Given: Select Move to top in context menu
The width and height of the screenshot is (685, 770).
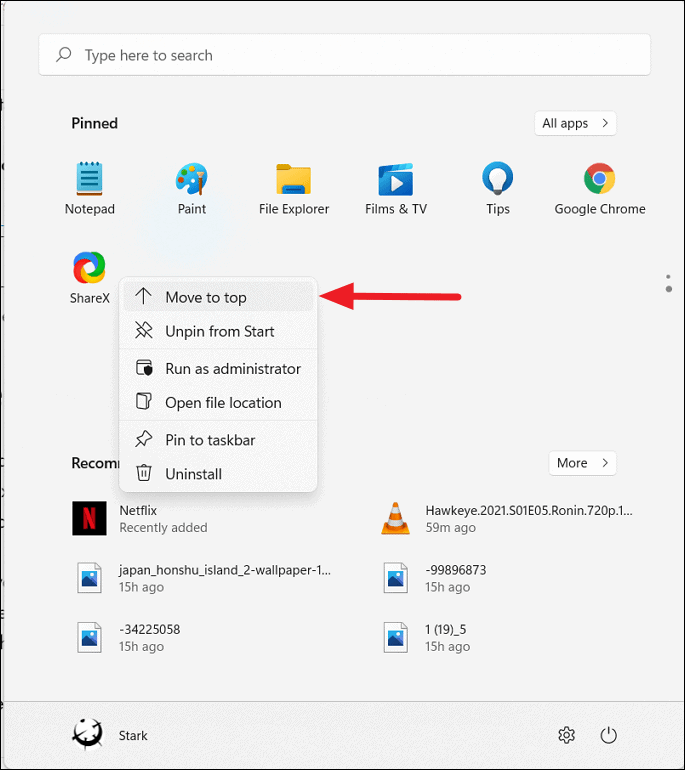Looking at the screenshot, I should point(218,297).
